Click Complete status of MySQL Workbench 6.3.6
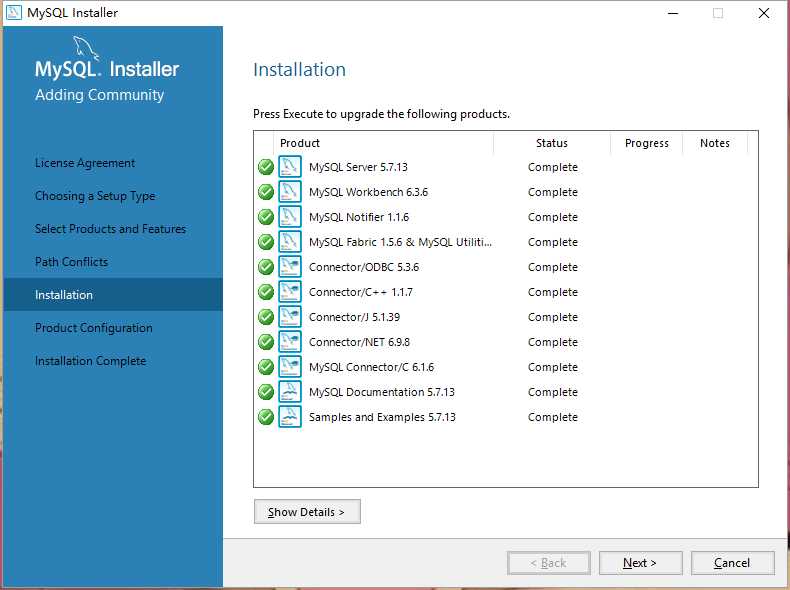790x590 pixels. click(x=553, y=192)
